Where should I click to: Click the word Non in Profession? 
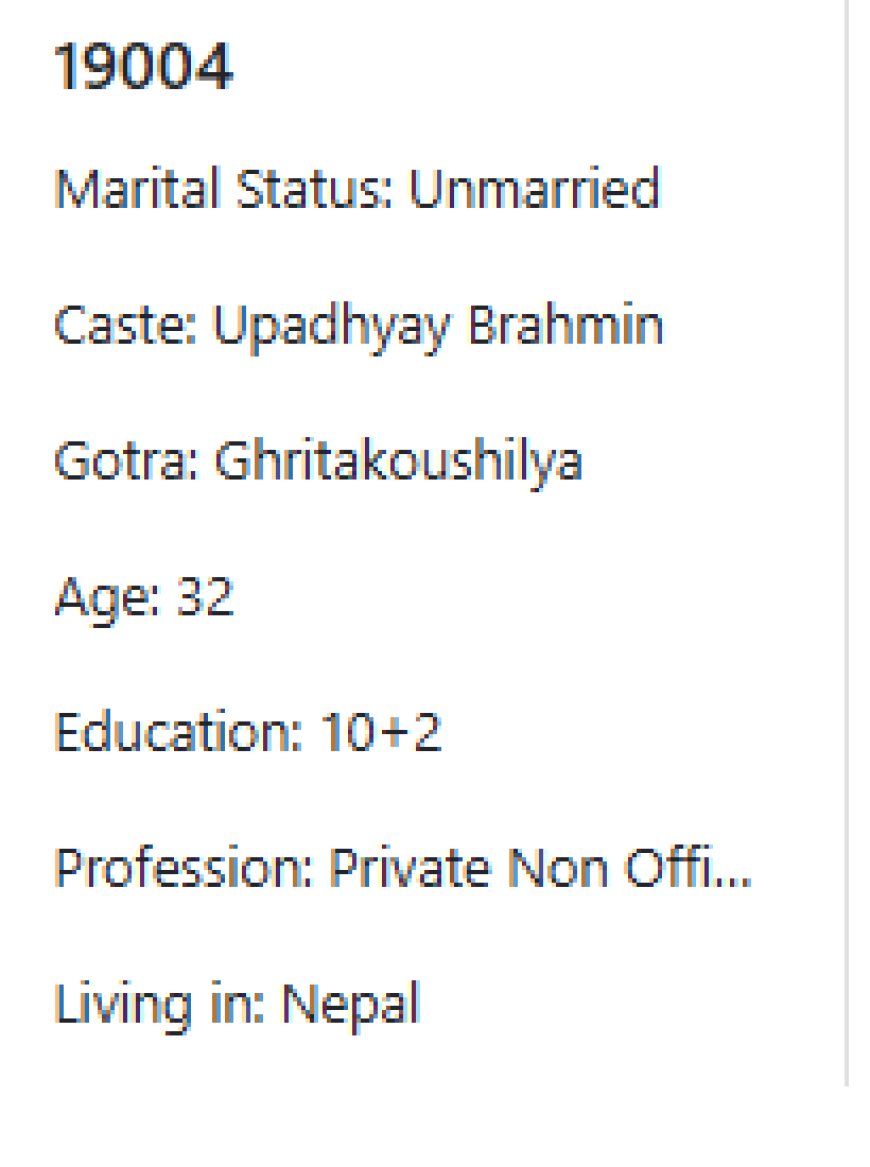[557, 867]
